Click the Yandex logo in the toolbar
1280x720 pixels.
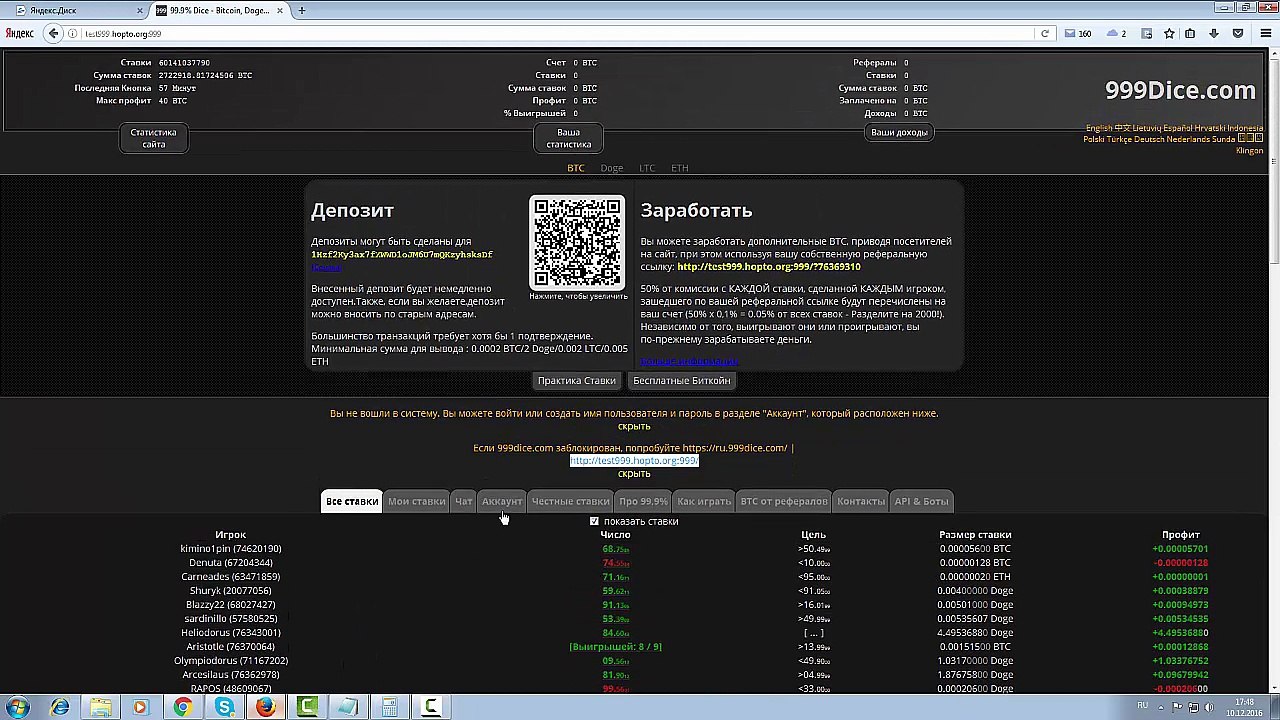click(20, 33)
